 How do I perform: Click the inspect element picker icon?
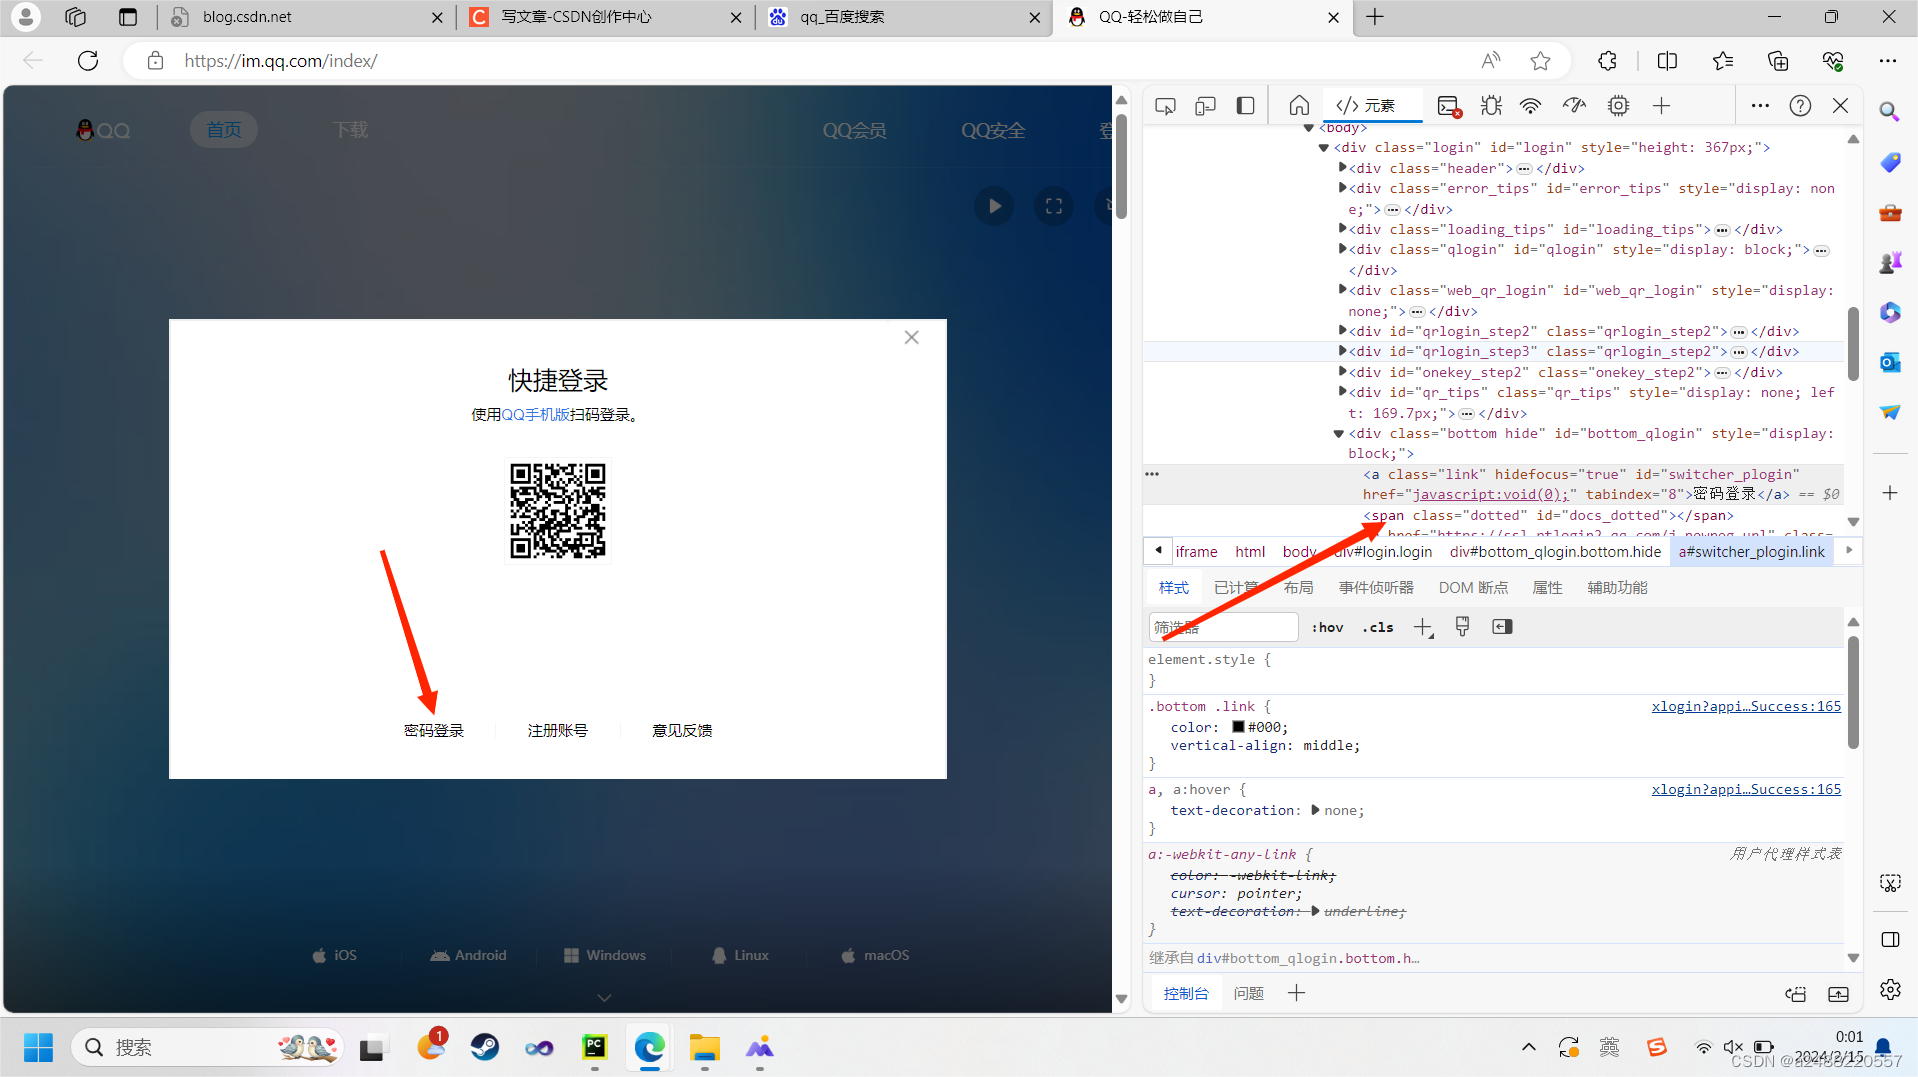1165,106
